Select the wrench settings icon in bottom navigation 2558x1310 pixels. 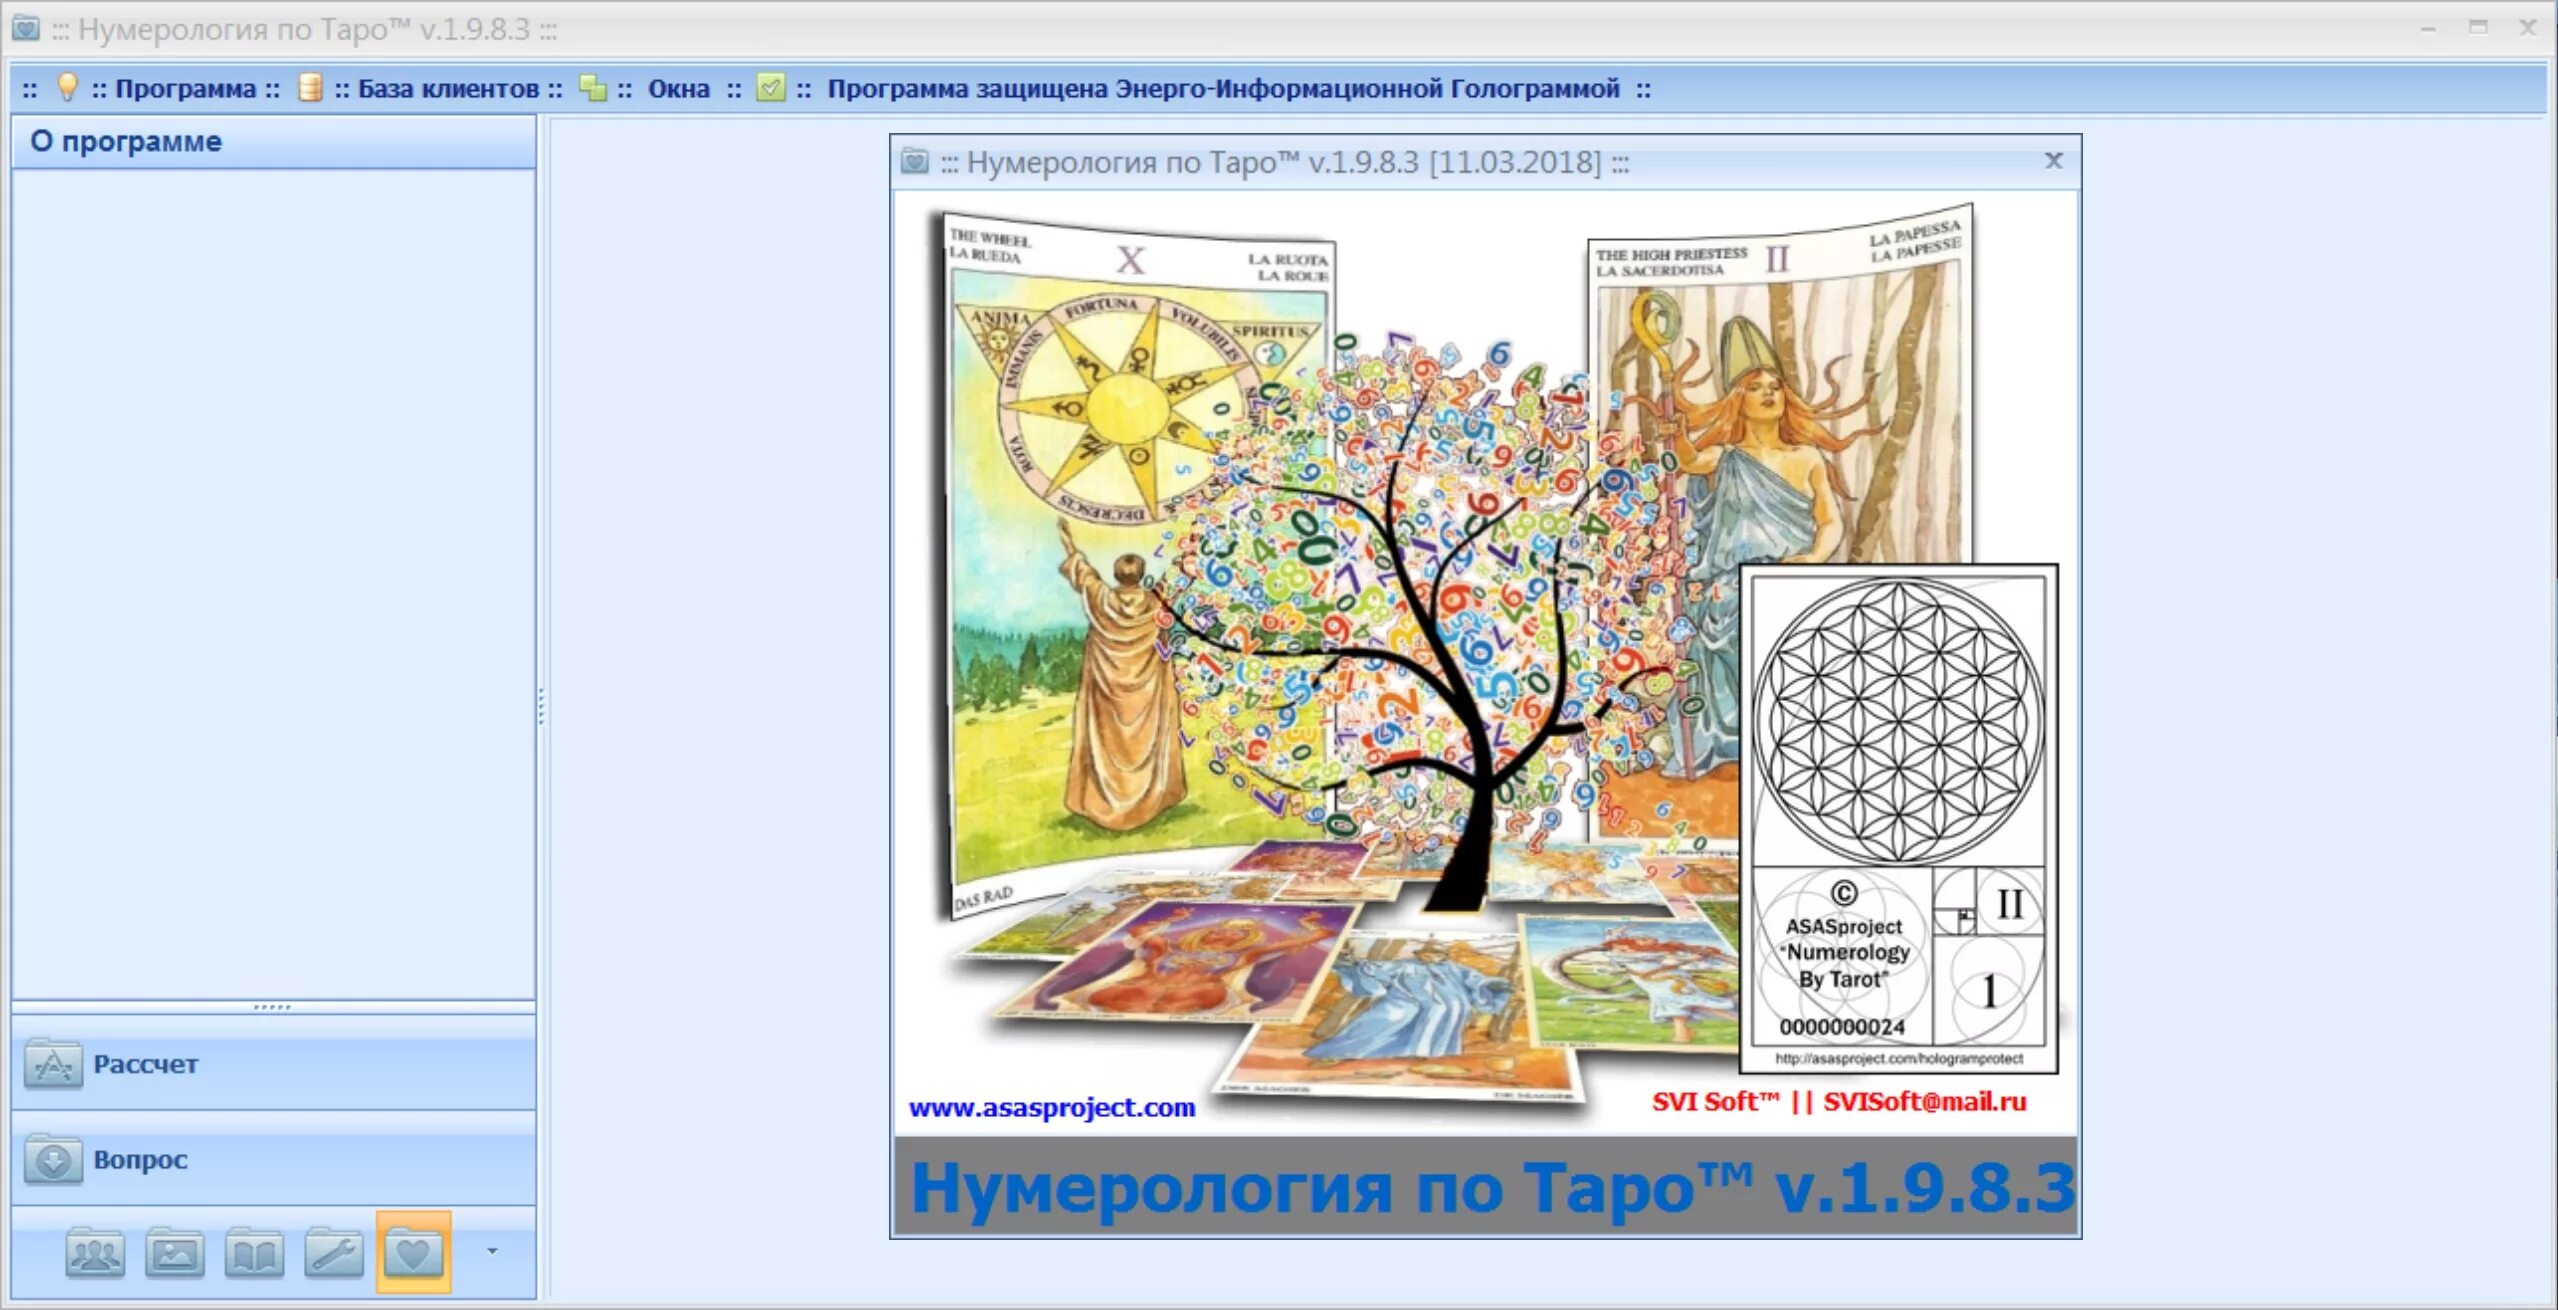334,1252
